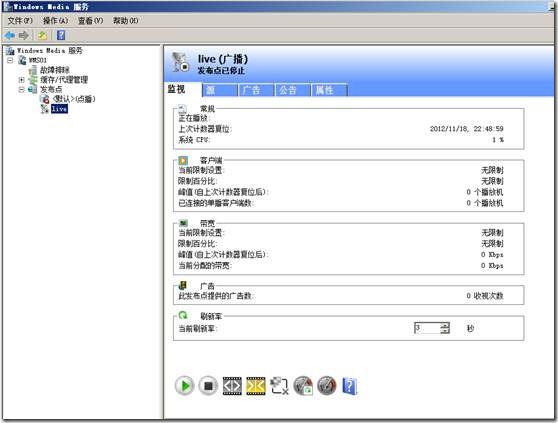Click the 此发布点提供的广告数 label

(x=216, y=296)
